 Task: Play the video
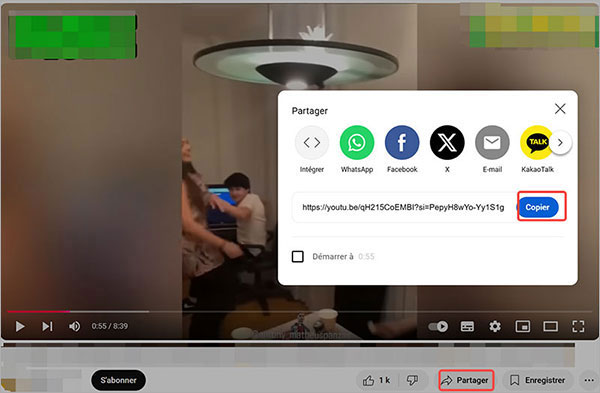tap(20, 326)
